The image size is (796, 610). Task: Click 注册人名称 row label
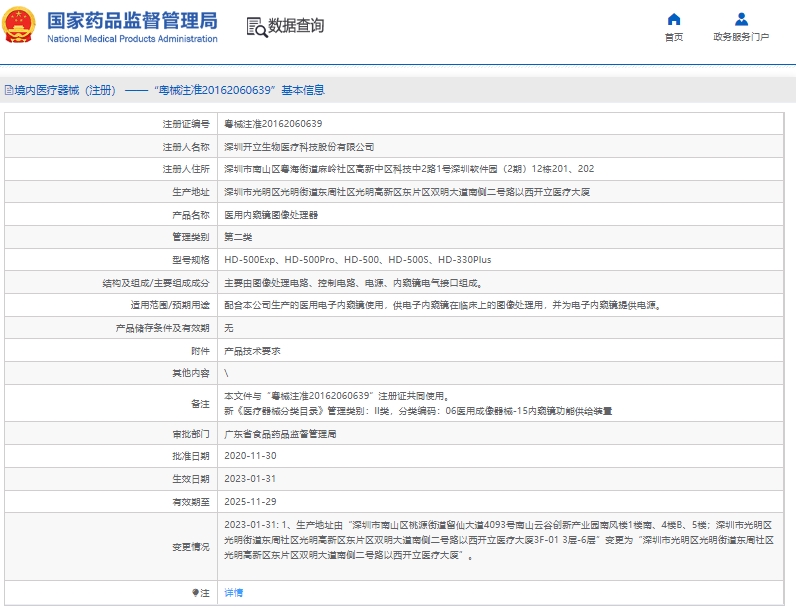point(186,147)
